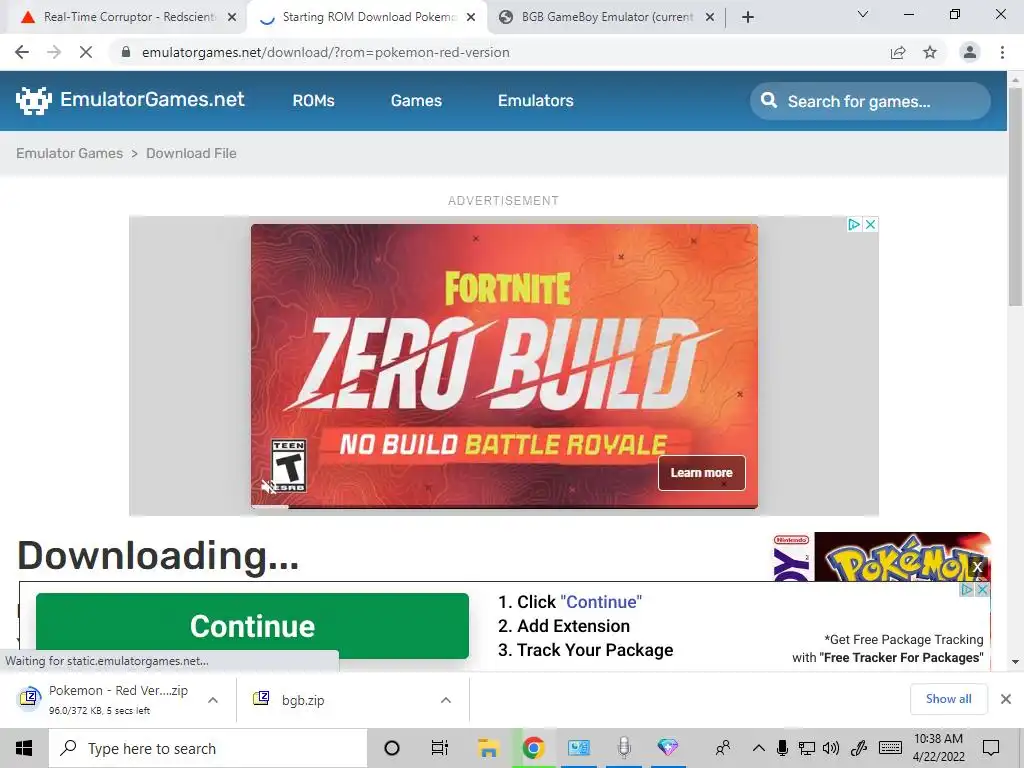
Task: Click the address bar URL
Action: click(x=325, y=52)
